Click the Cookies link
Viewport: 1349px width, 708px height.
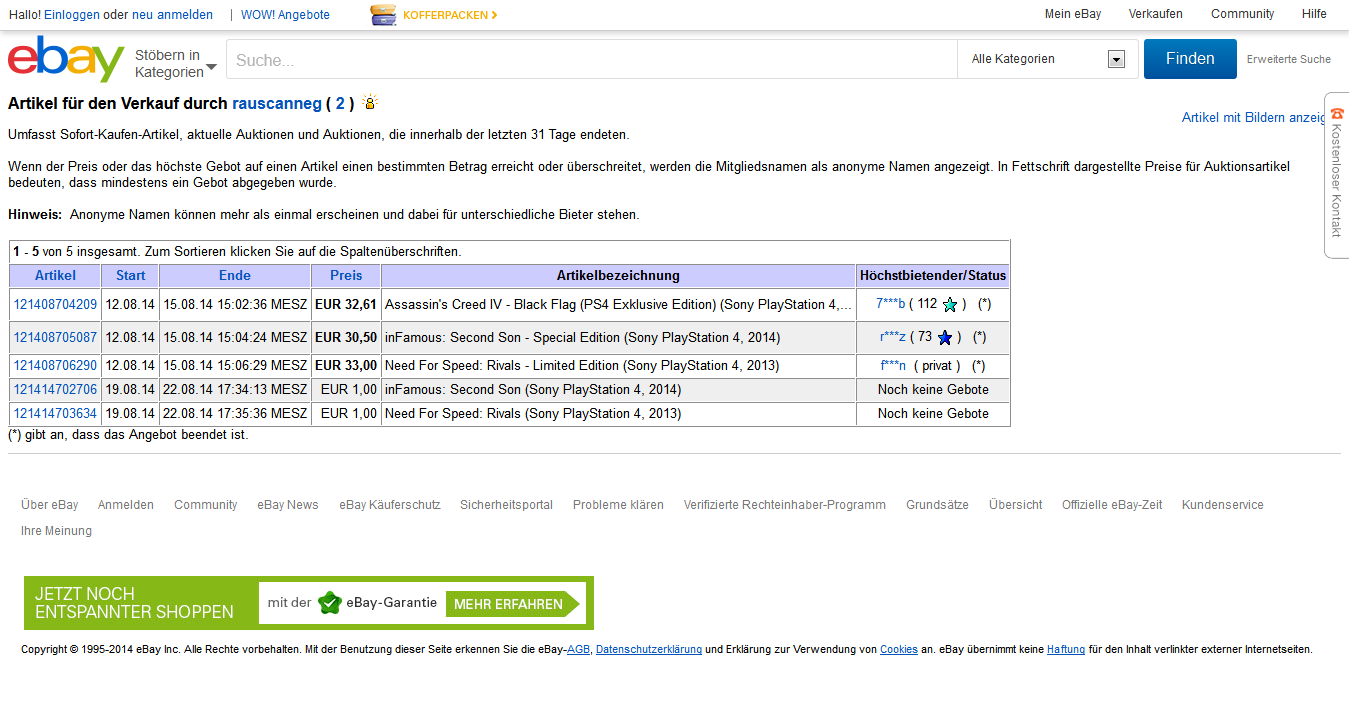[x=899, y=650]
